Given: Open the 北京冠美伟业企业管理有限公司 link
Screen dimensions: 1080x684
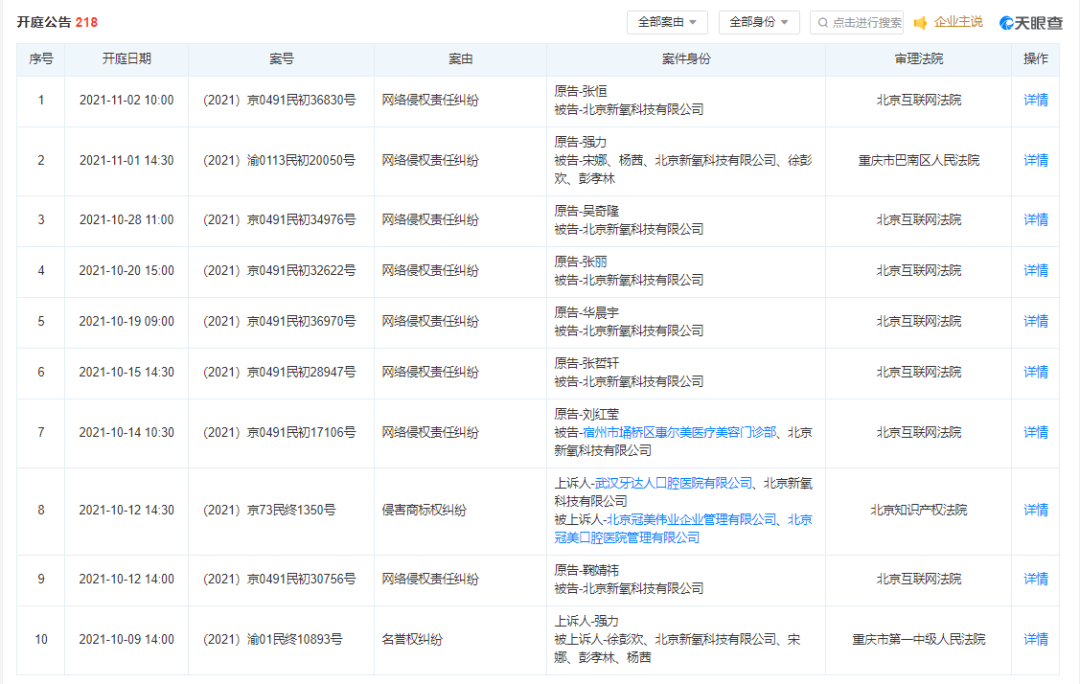Looking at the screenshot, I should 692,519.
